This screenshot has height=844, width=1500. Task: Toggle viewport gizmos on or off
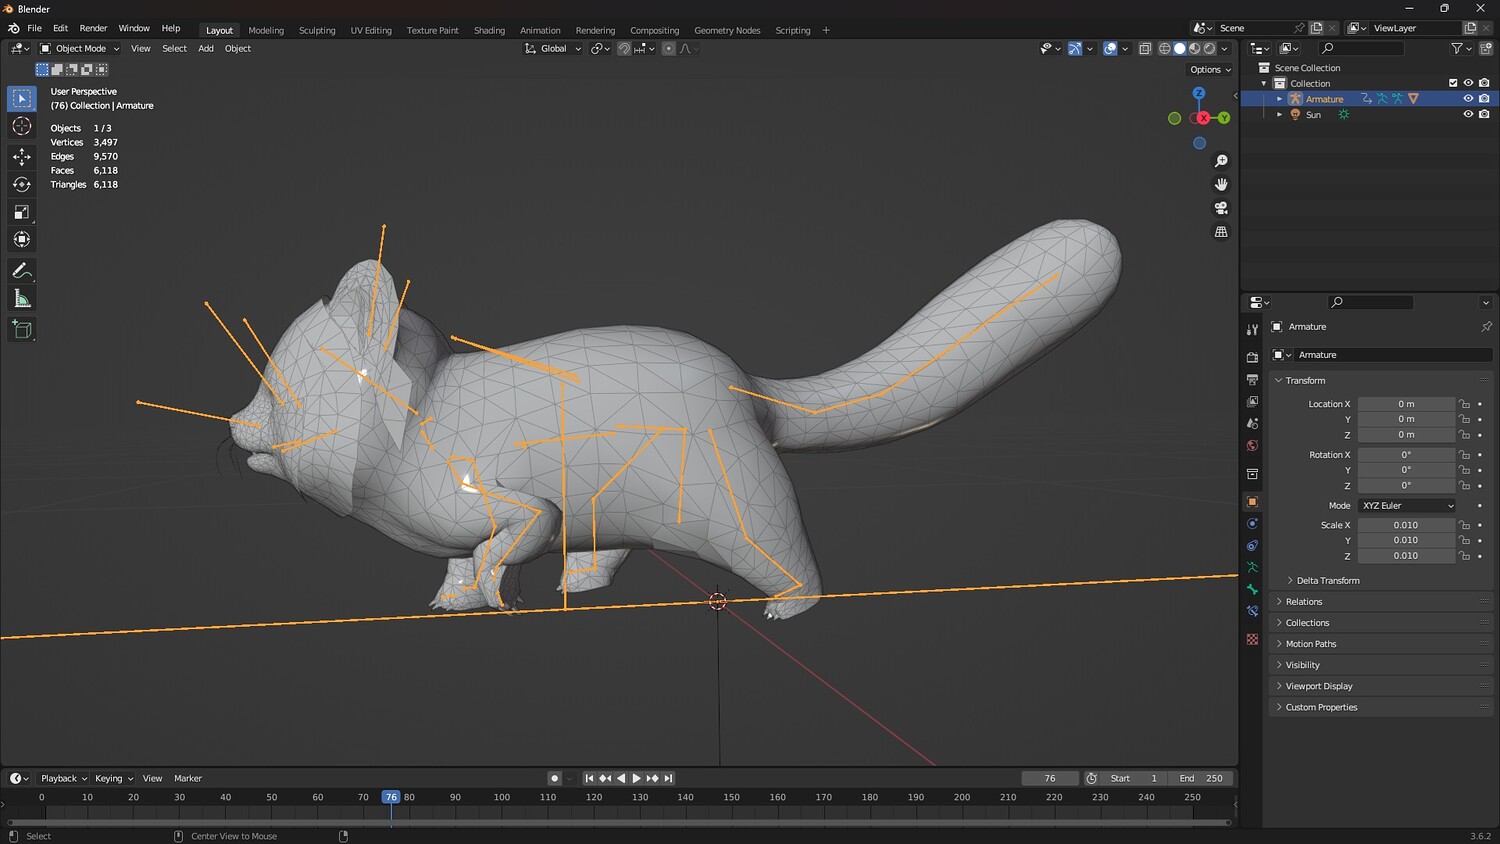tap(1075, 48)
